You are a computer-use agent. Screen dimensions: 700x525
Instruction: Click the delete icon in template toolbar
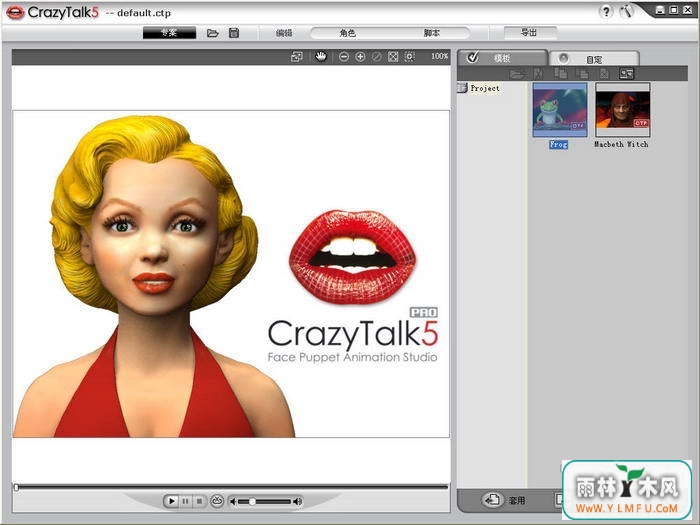(x=604, y=74)
